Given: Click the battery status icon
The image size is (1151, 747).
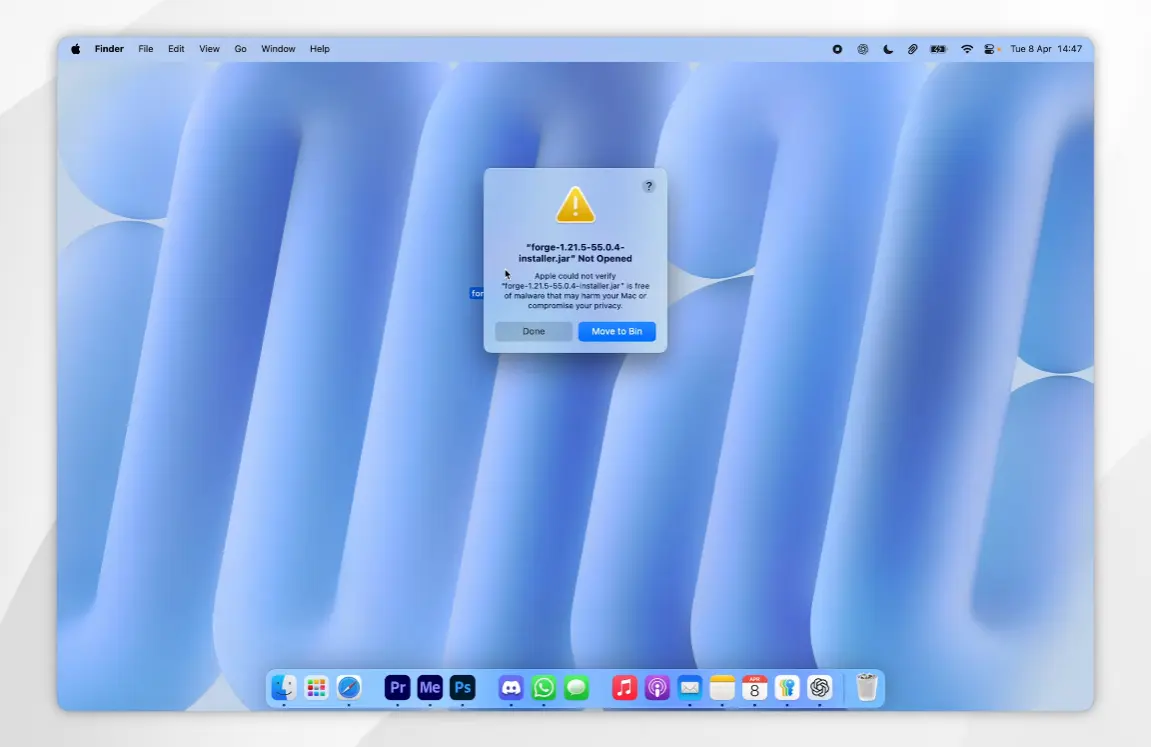Looking at the screenshot, I should click(938, 49).
